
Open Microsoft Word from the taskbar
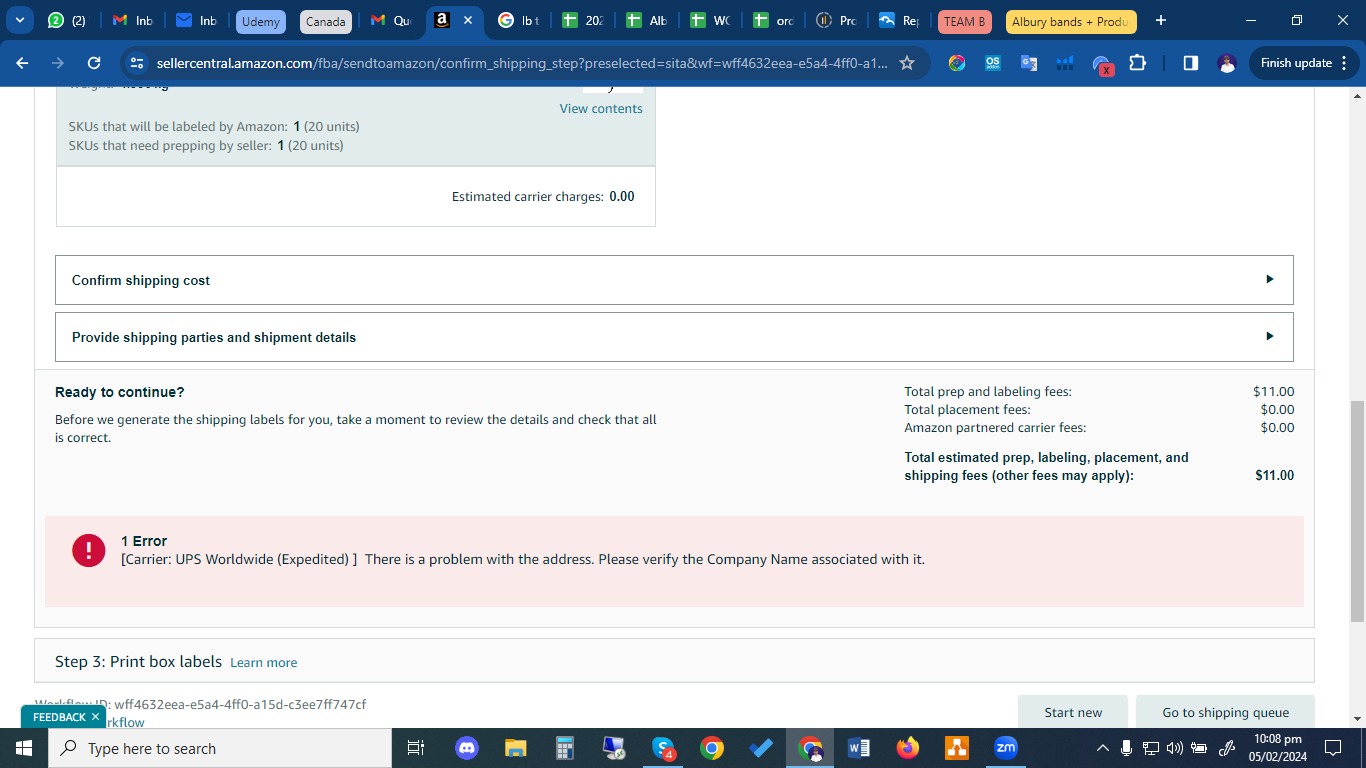coord(859,748)
